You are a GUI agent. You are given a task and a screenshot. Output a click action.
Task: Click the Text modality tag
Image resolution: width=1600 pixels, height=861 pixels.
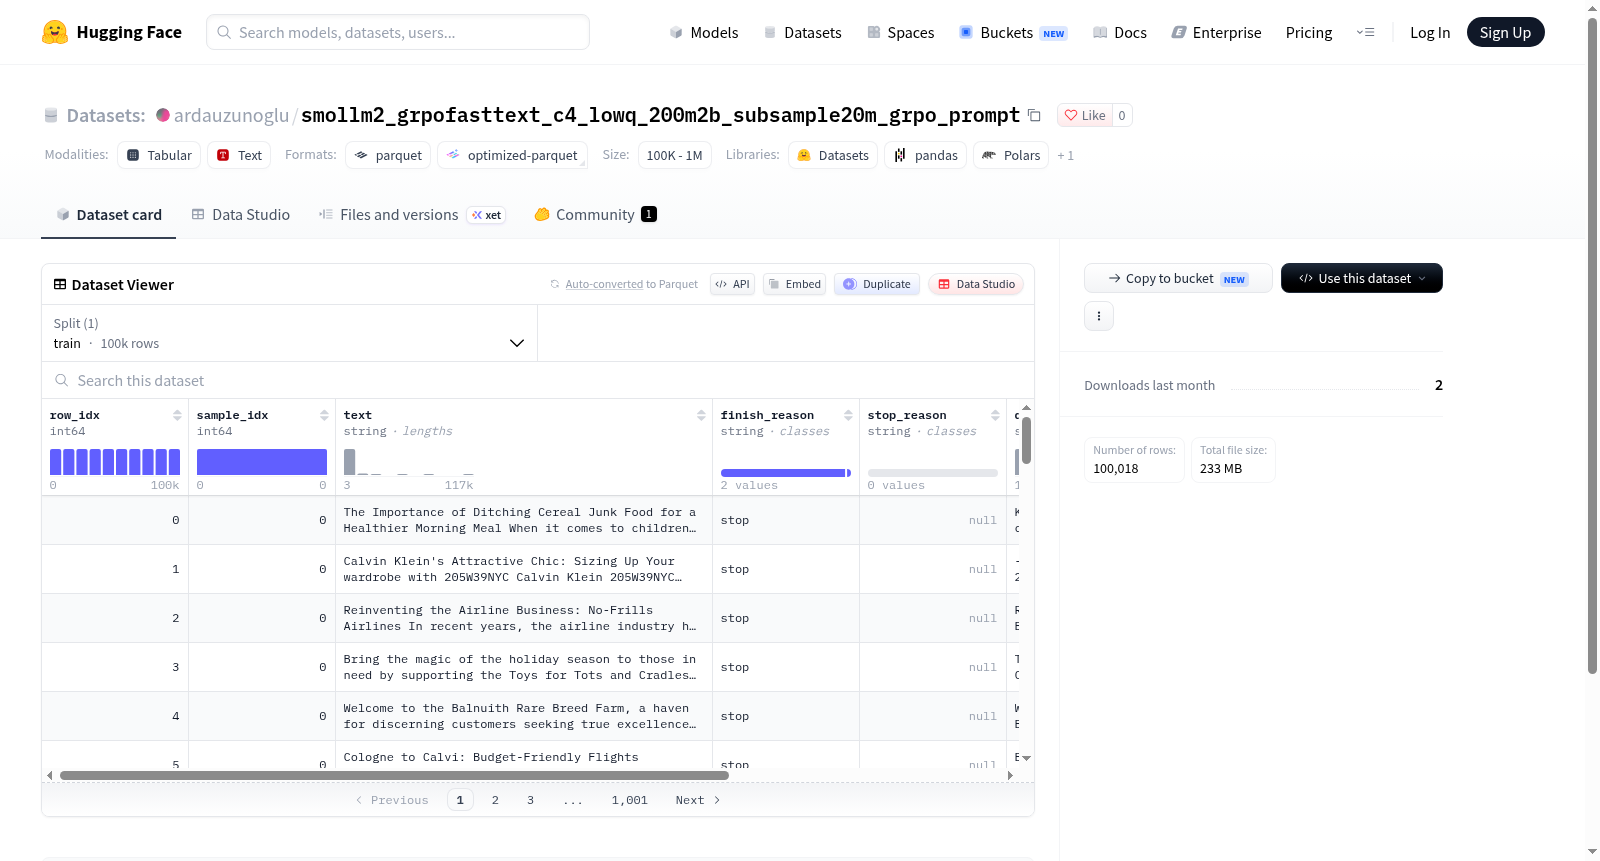tap(239, 155)
